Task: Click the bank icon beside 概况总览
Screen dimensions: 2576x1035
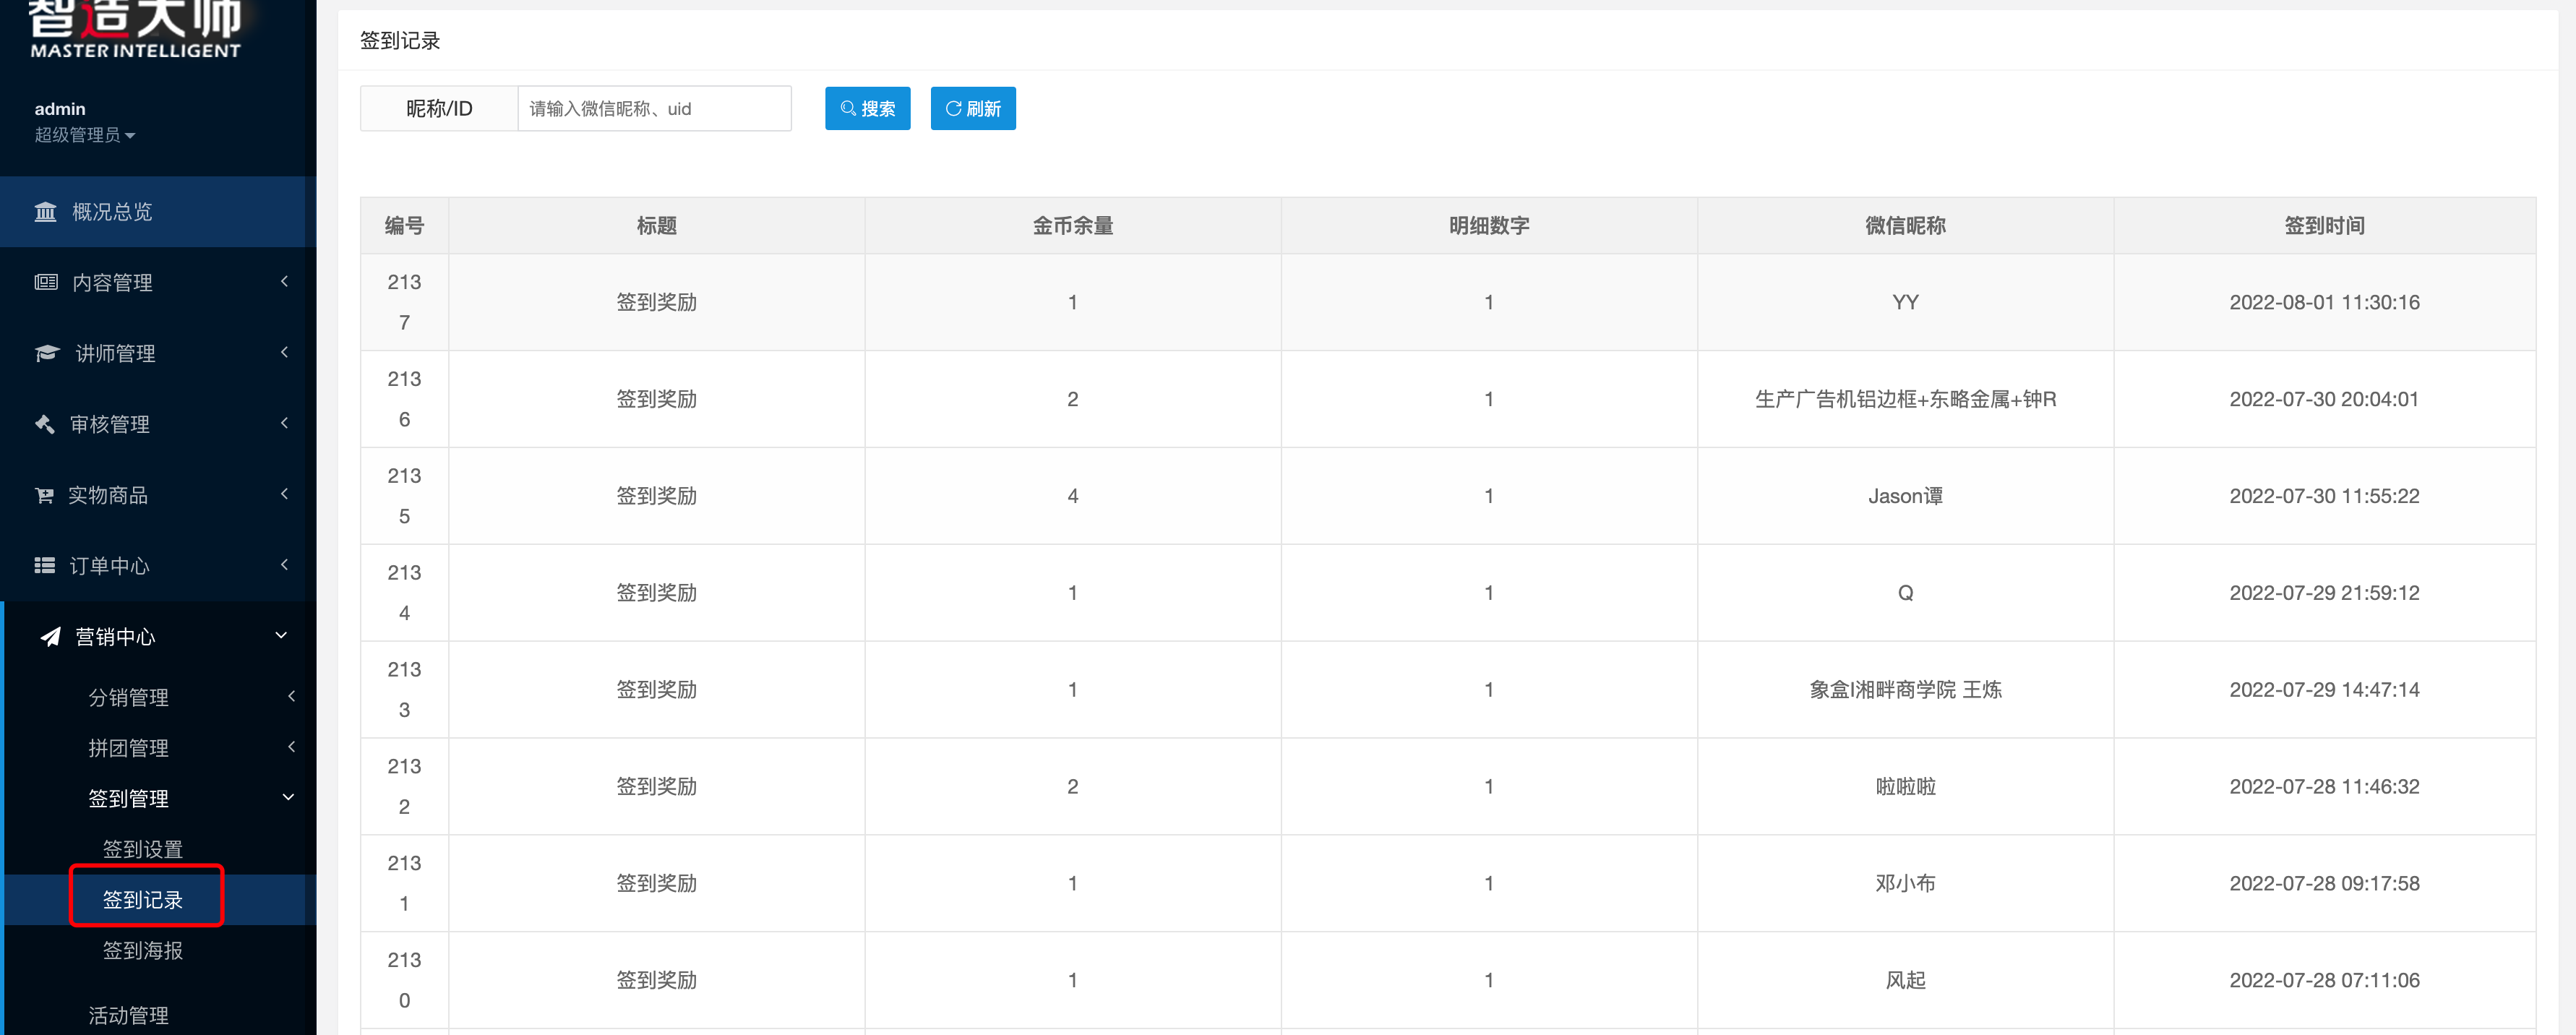Action: (45, 212)
